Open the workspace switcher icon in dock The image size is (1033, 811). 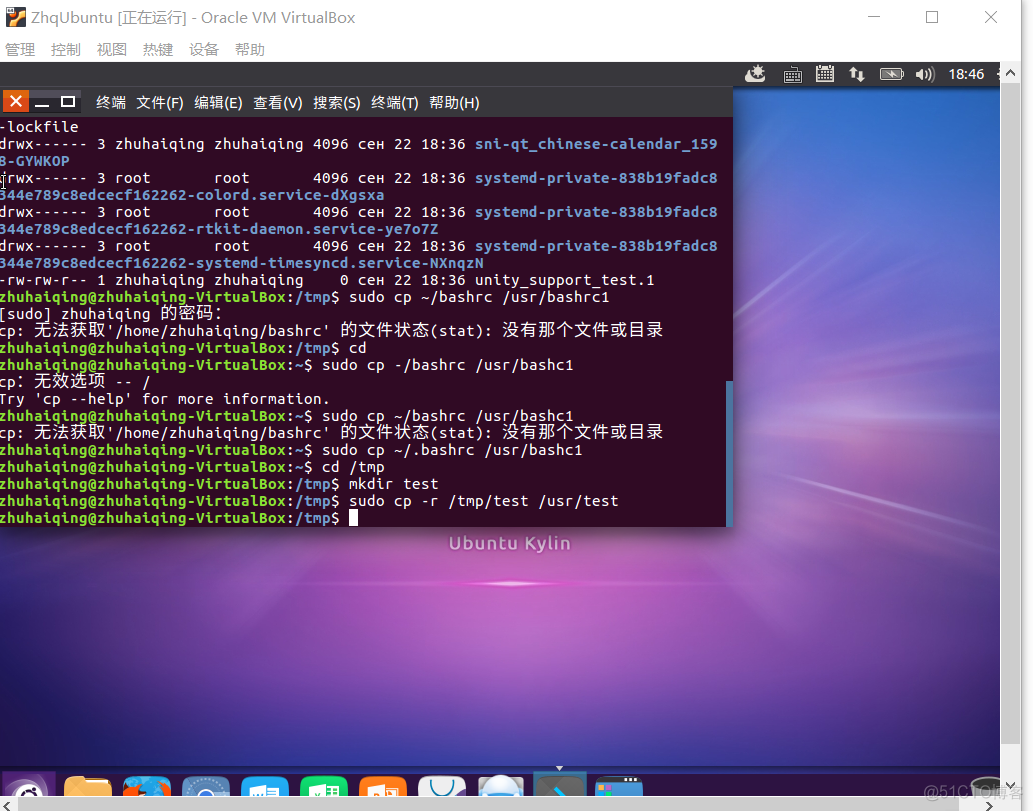pyautogui.click(x=619, y=787)
